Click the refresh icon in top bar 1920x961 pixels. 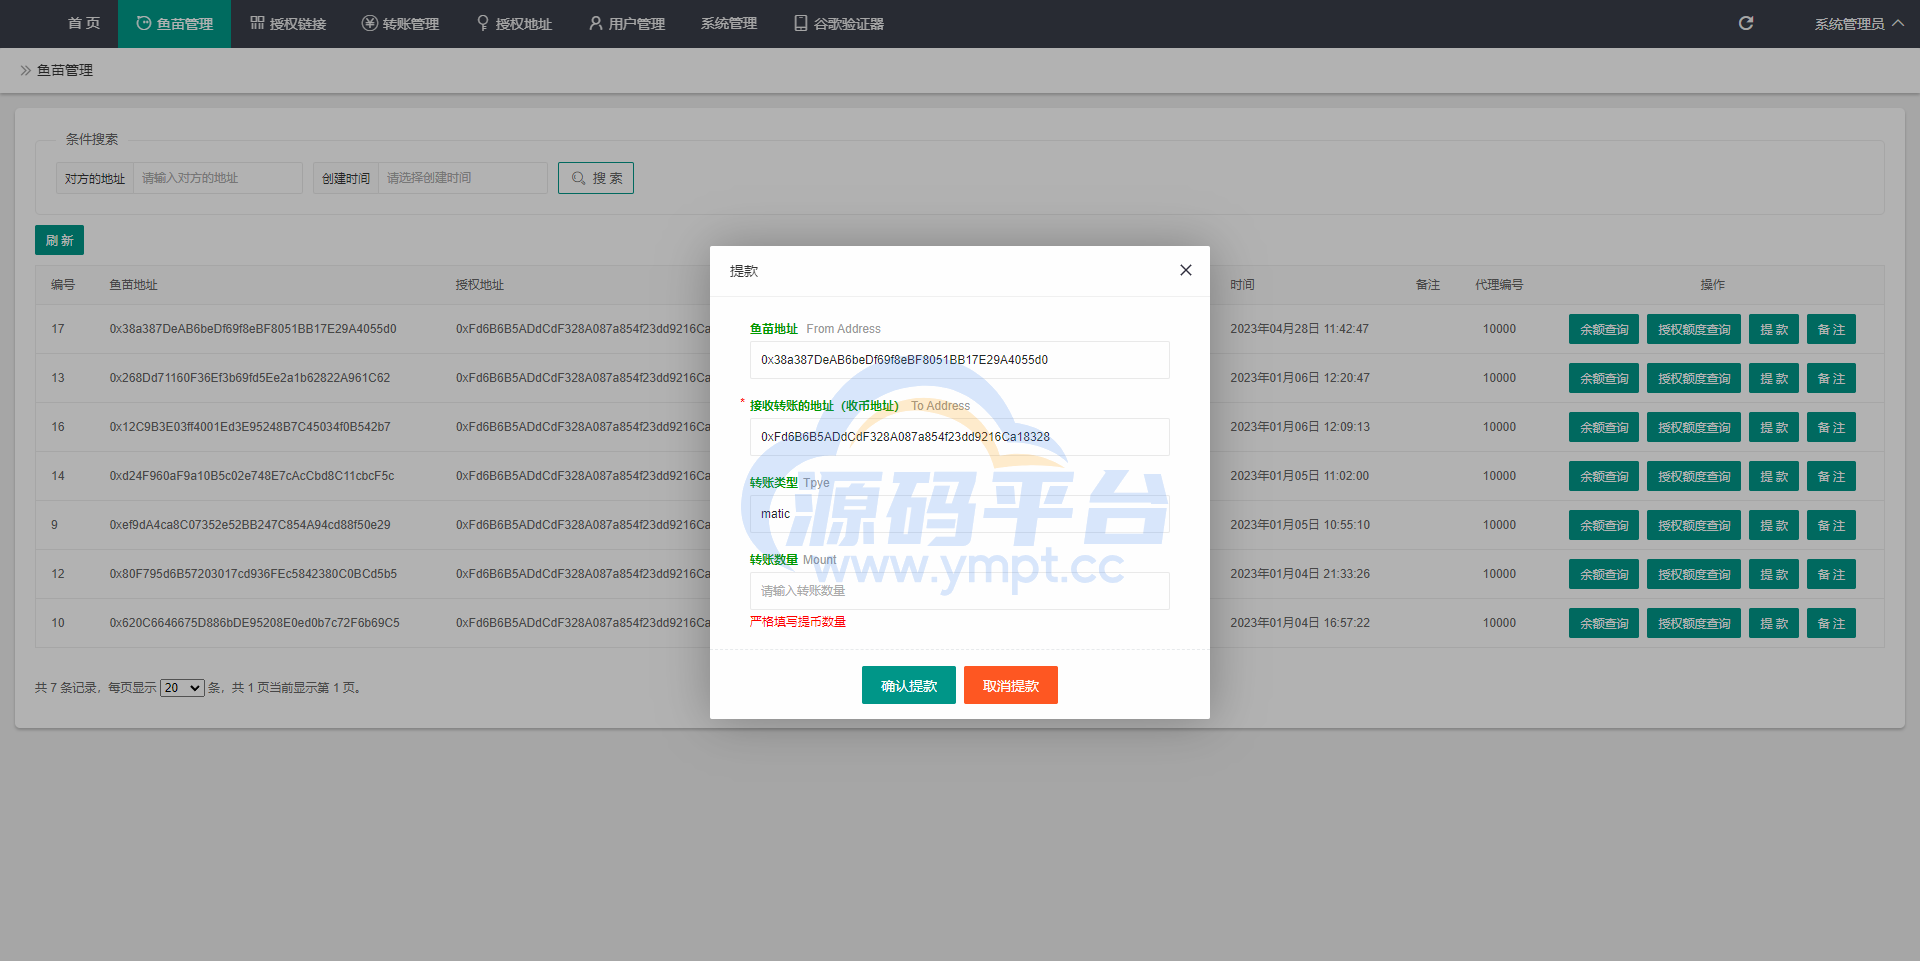[1745, 23]
